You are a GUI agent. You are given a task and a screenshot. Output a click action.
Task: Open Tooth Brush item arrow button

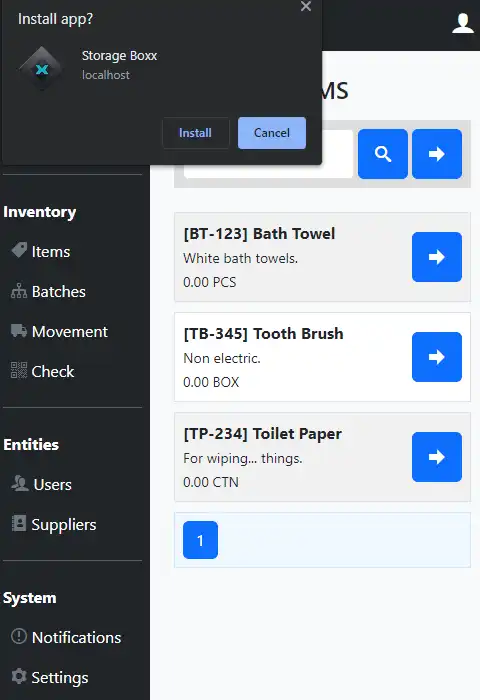pyautogui.click(x=437, y=357)
